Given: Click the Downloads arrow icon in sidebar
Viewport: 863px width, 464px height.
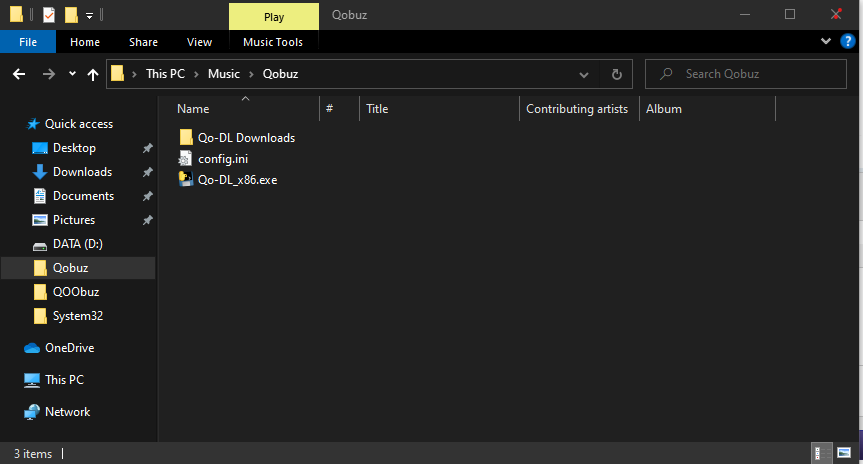Looking at the screenshot, I should pos(40,172).
